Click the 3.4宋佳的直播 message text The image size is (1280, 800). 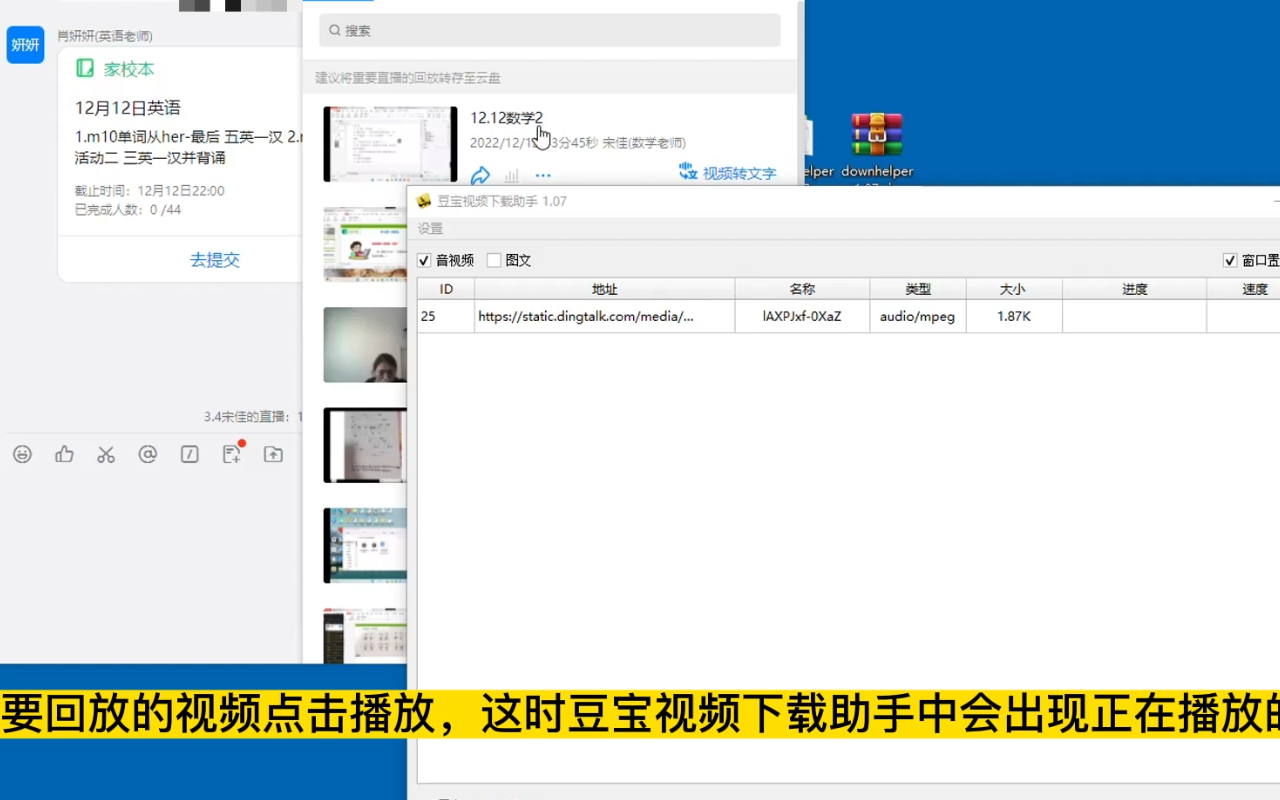248,417
